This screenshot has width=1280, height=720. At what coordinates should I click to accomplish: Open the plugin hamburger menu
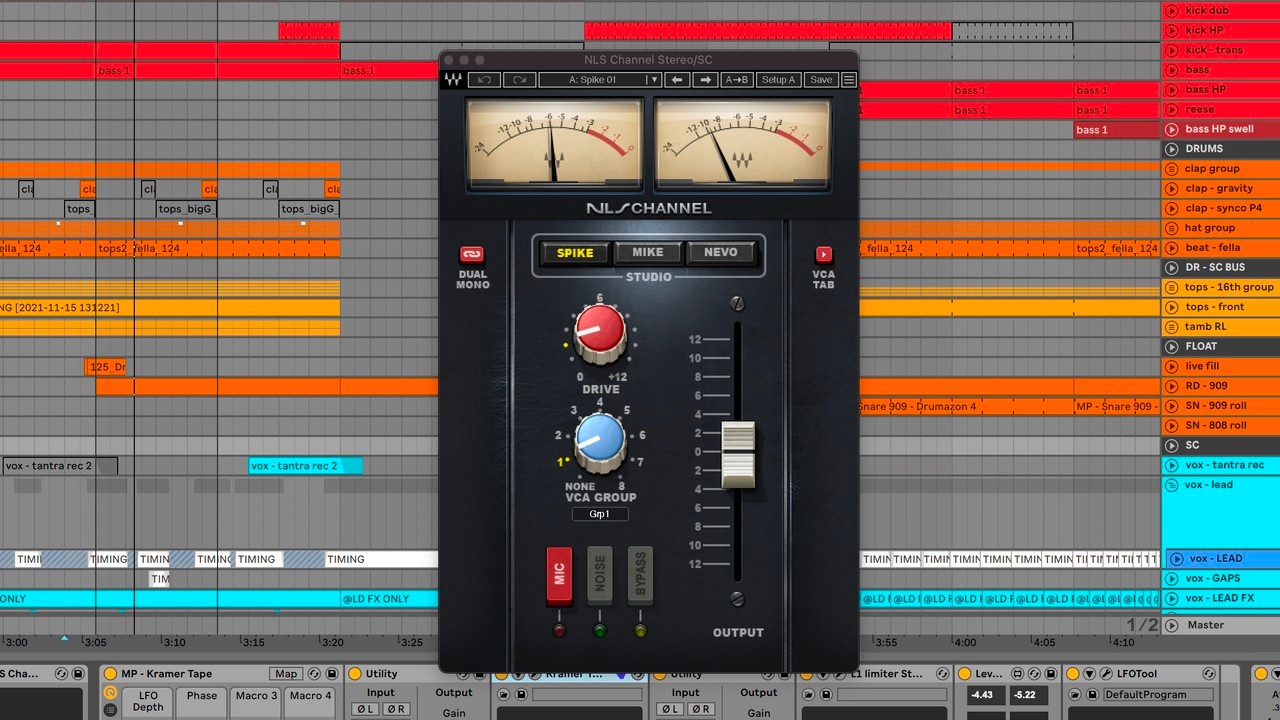click(849, 80)
